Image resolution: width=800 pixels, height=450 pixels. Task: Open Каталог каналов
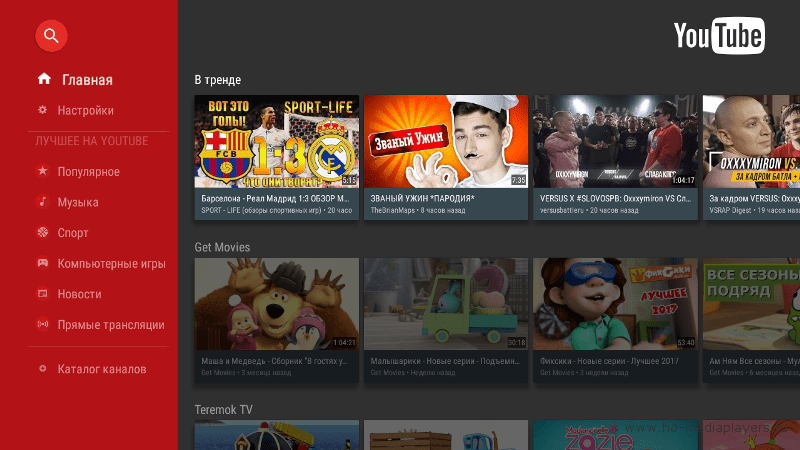(102, 369)
